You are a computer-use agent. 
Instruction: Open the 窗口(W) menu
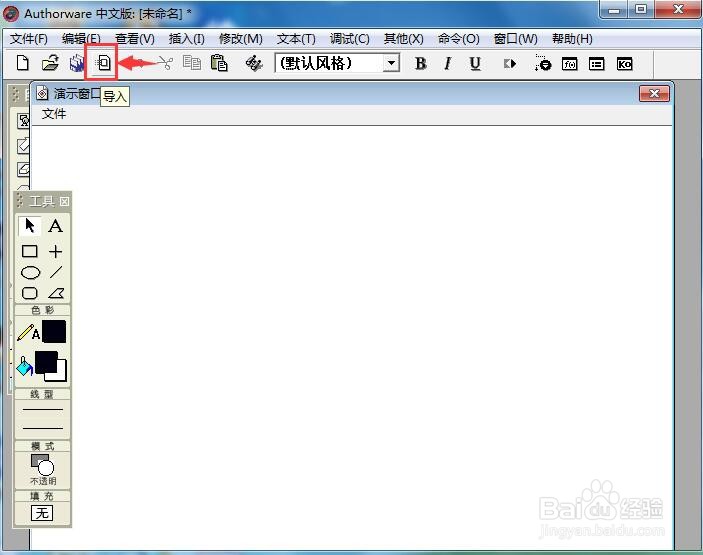point(515,39)
